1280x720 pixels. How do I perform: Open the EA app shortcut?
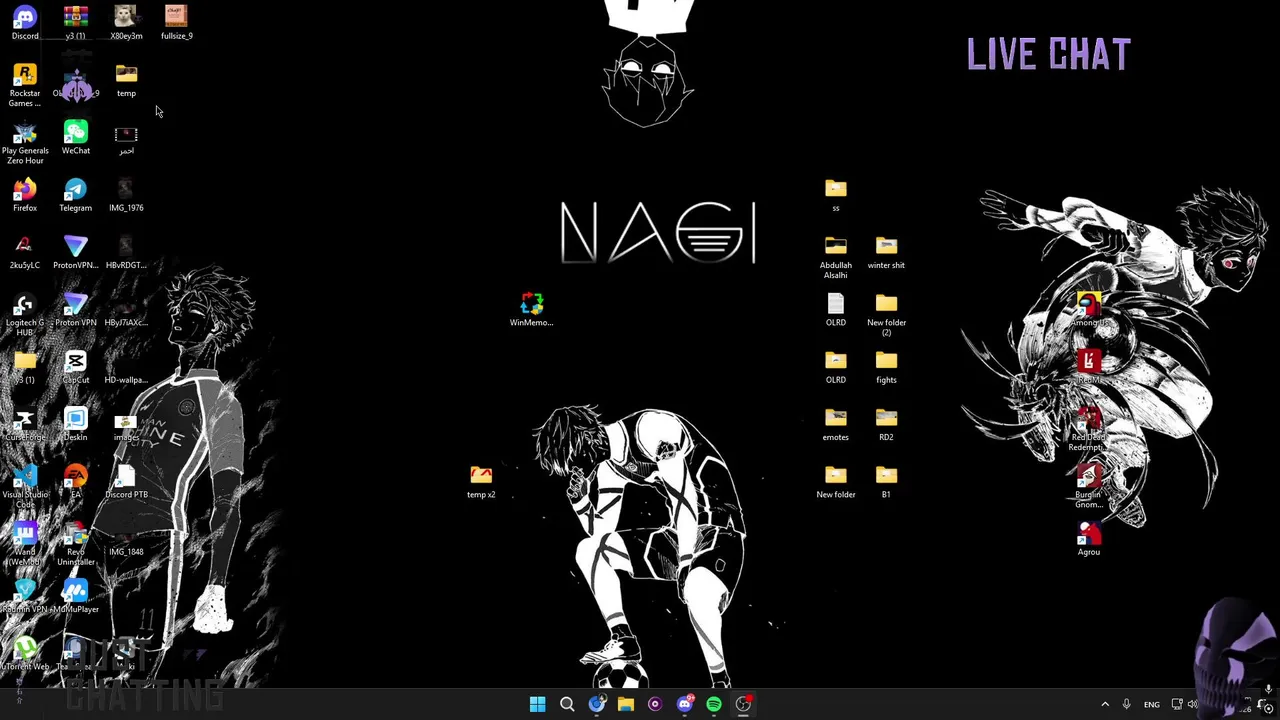75,481
